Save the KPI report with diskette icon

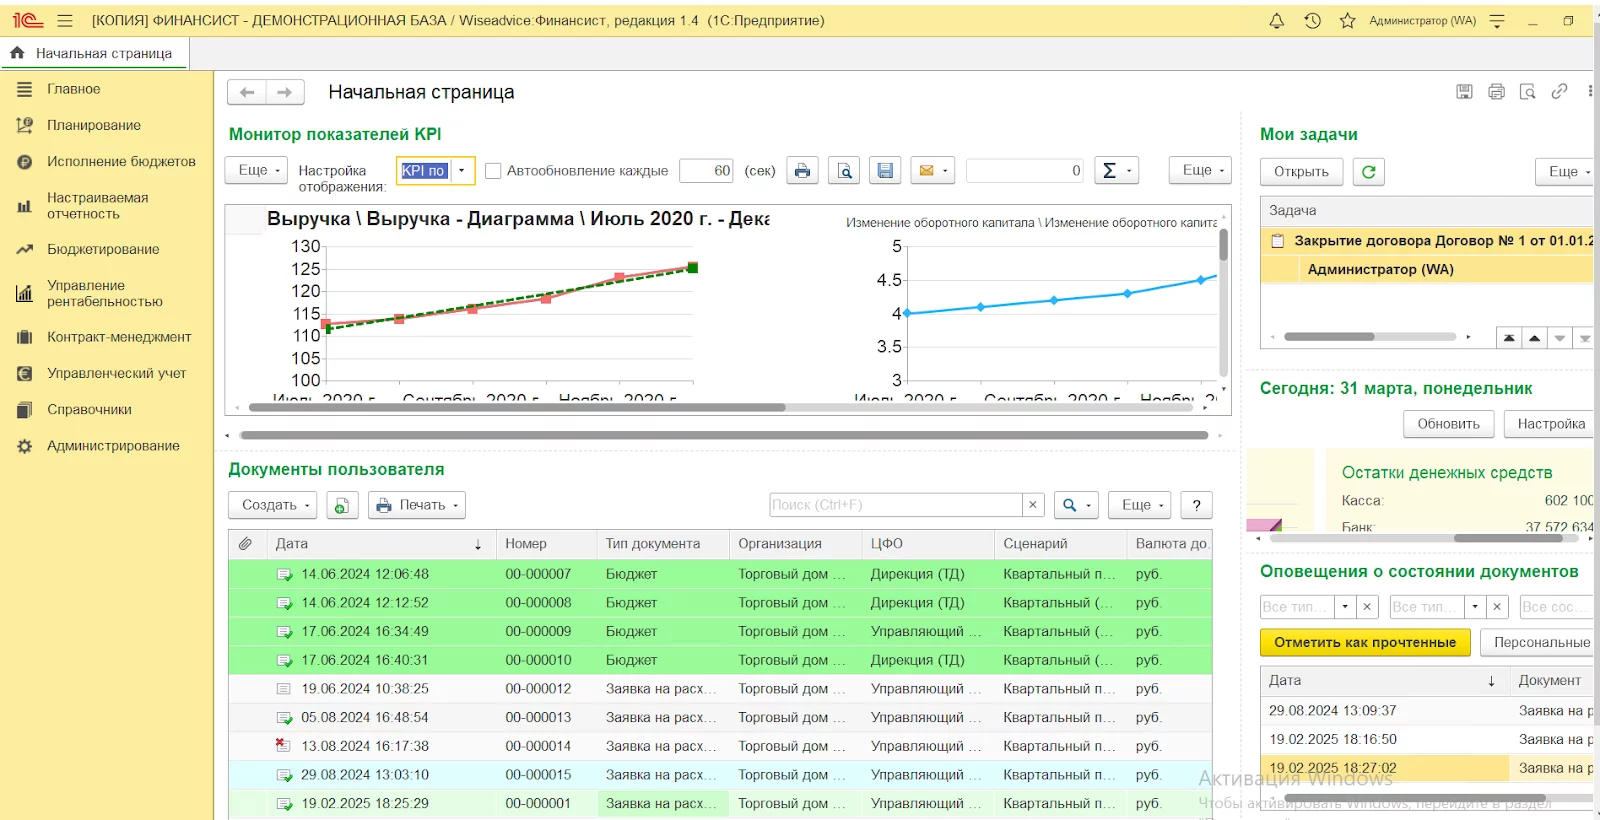(x=885, y=171)
